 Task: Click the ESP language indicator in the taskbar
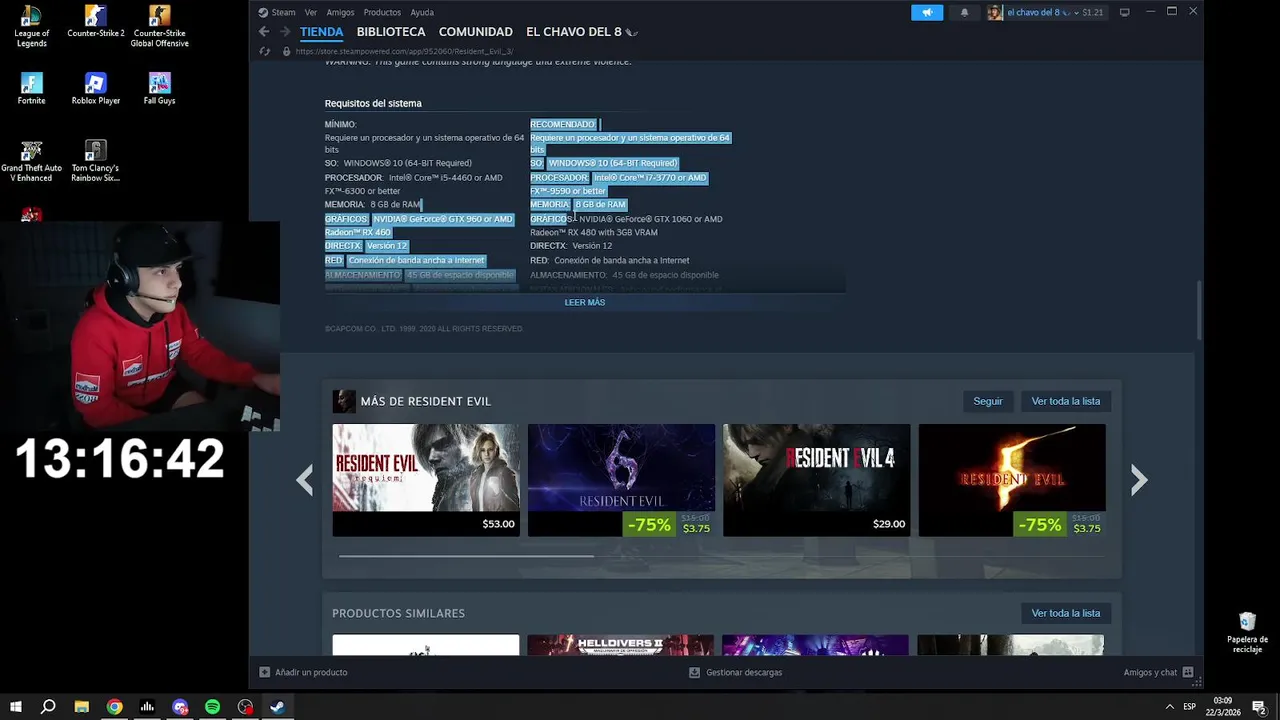(x=1190, y=707)
